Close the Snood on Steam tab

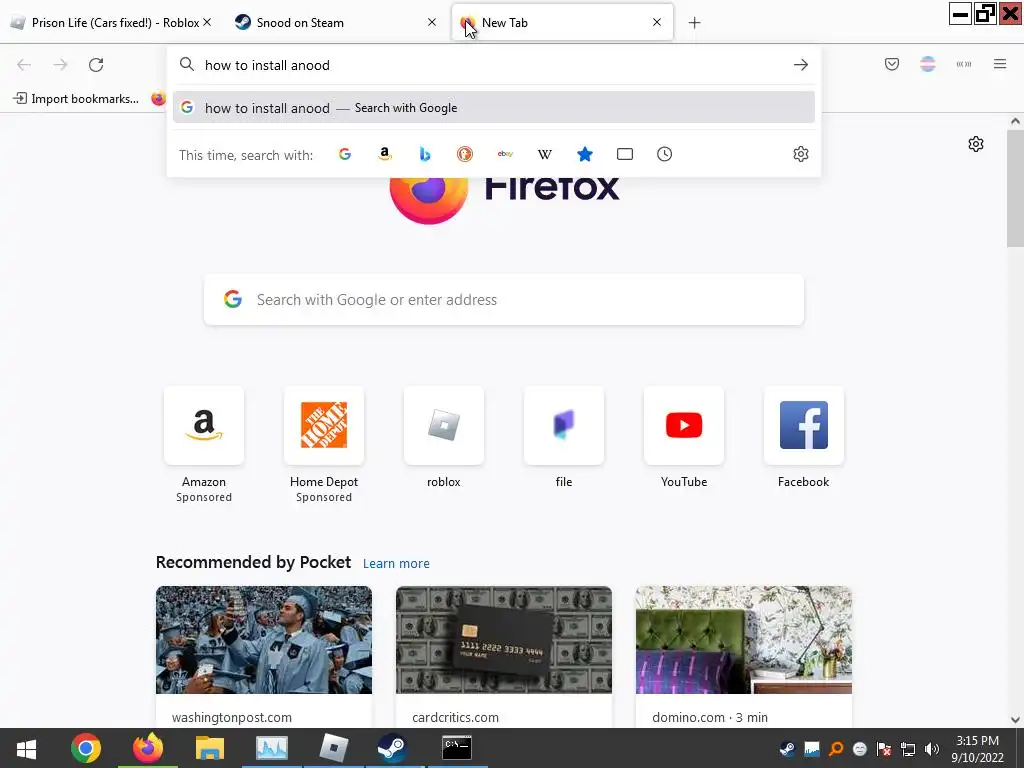[432, 22]
